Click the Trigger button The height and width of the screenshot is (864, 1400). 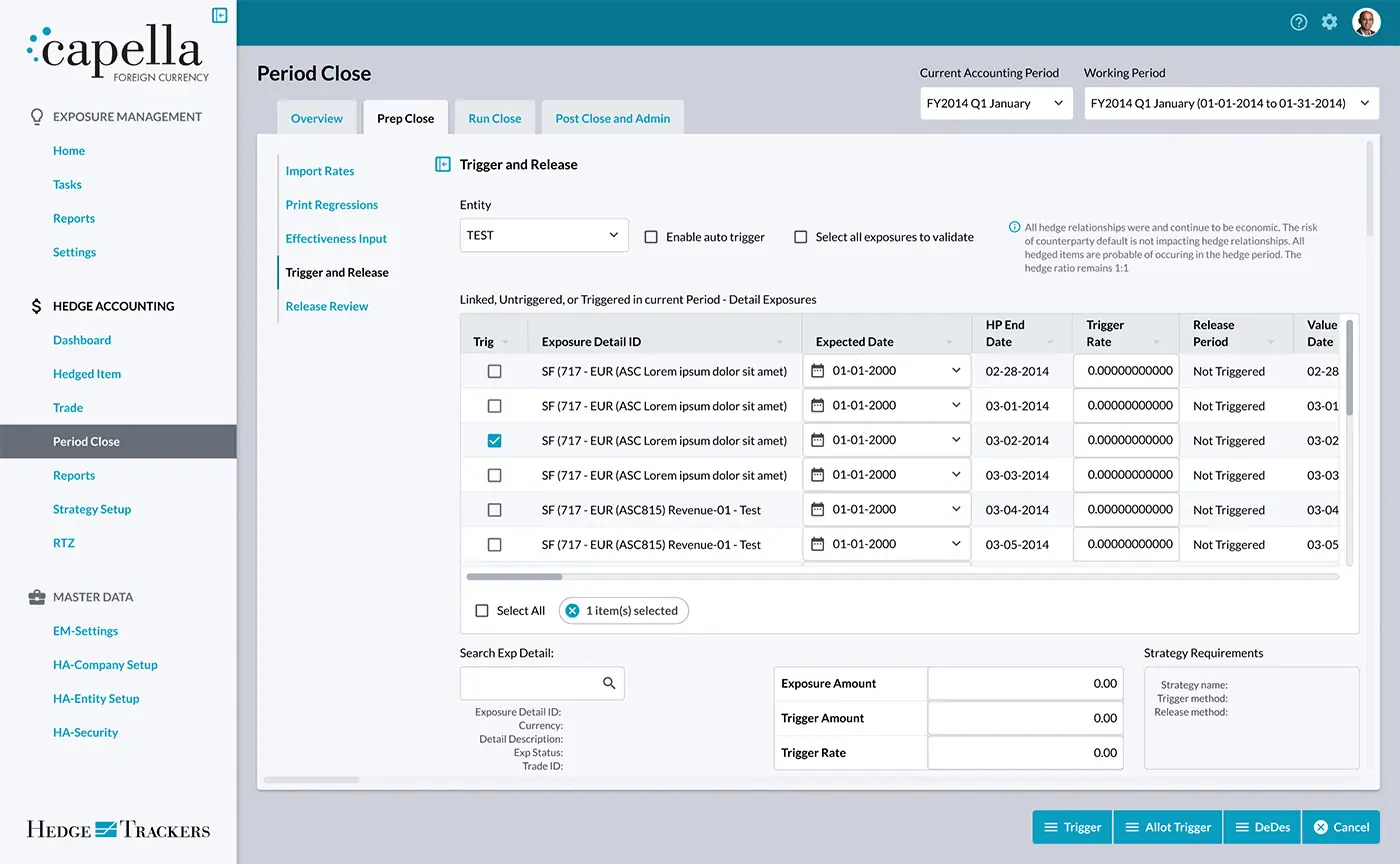[1072, 827]
